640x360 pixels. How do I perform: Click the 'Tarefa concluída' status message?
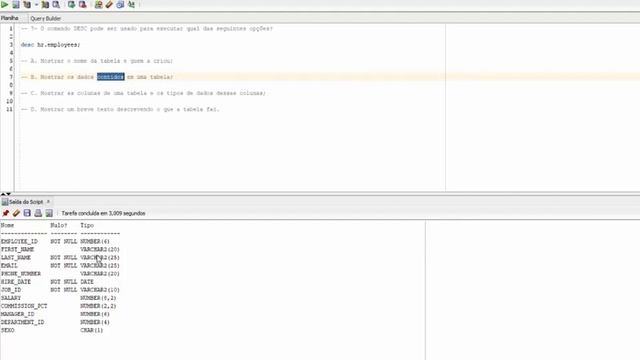coord(103,213)
